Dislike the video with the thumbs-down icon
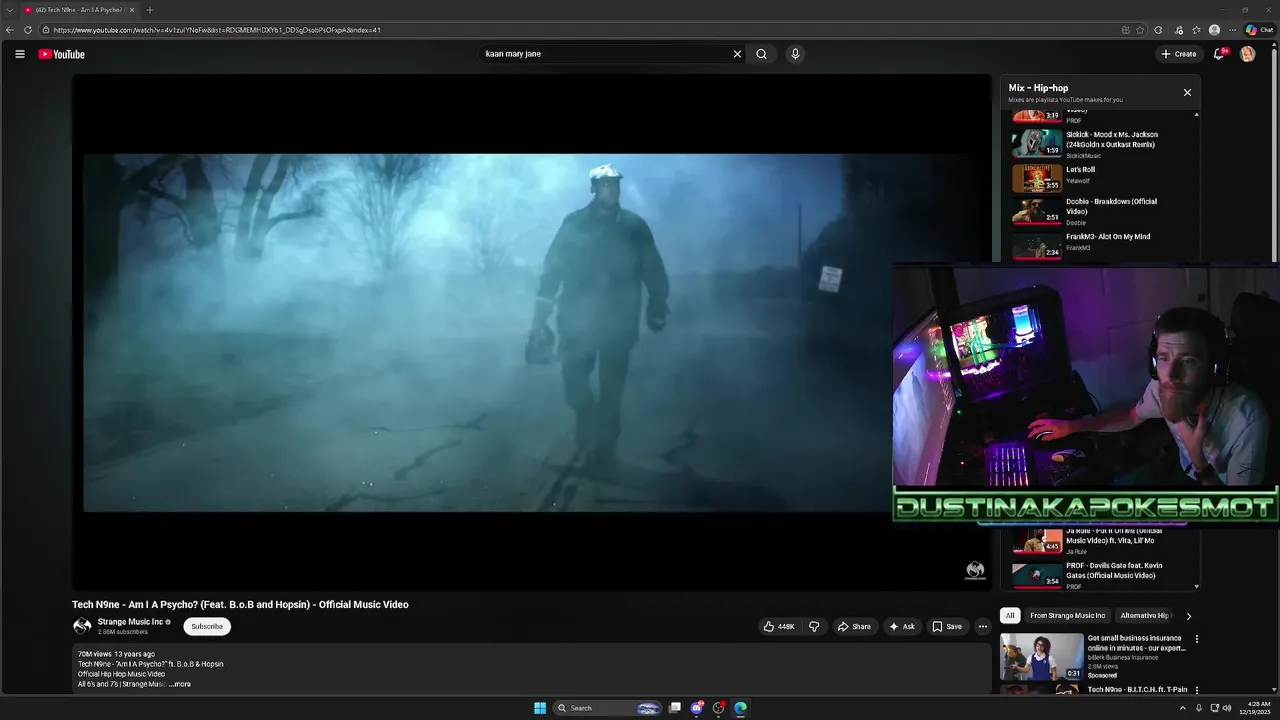This screenshot has height=720, width=1280. pyautogui.click(x=814, y=626)
